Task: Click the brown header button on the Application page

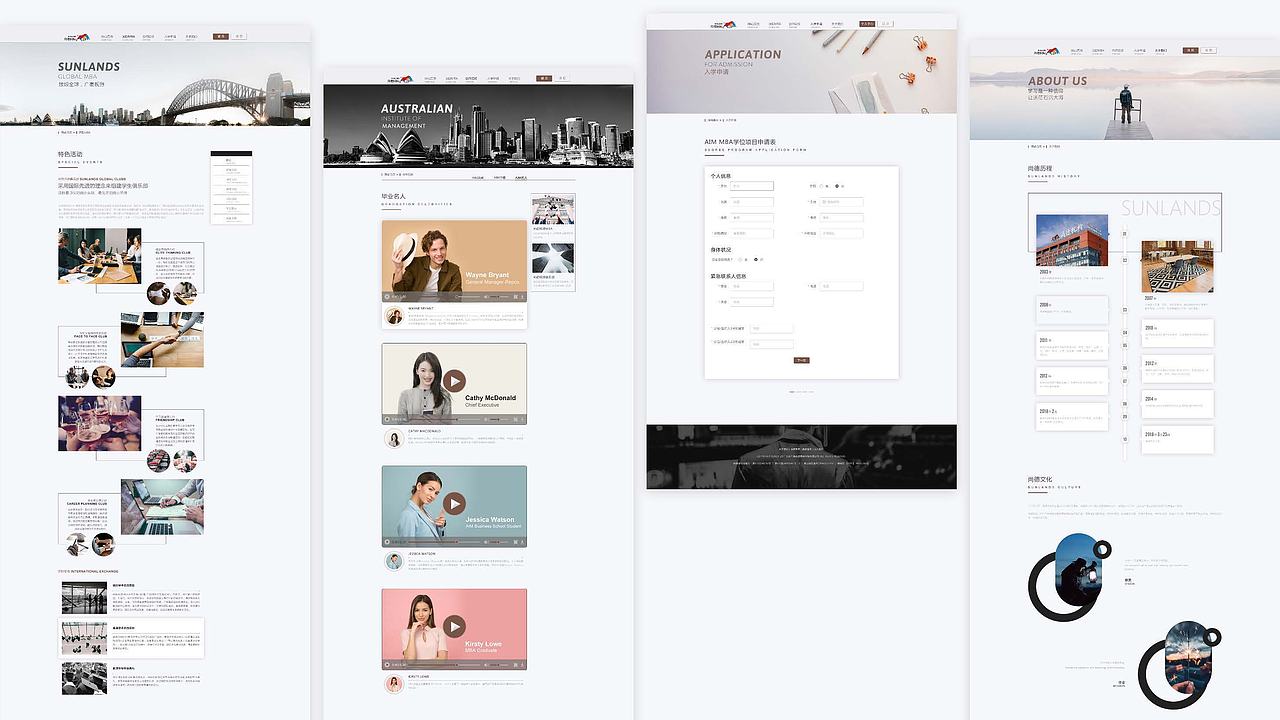Action: [867, 24]
